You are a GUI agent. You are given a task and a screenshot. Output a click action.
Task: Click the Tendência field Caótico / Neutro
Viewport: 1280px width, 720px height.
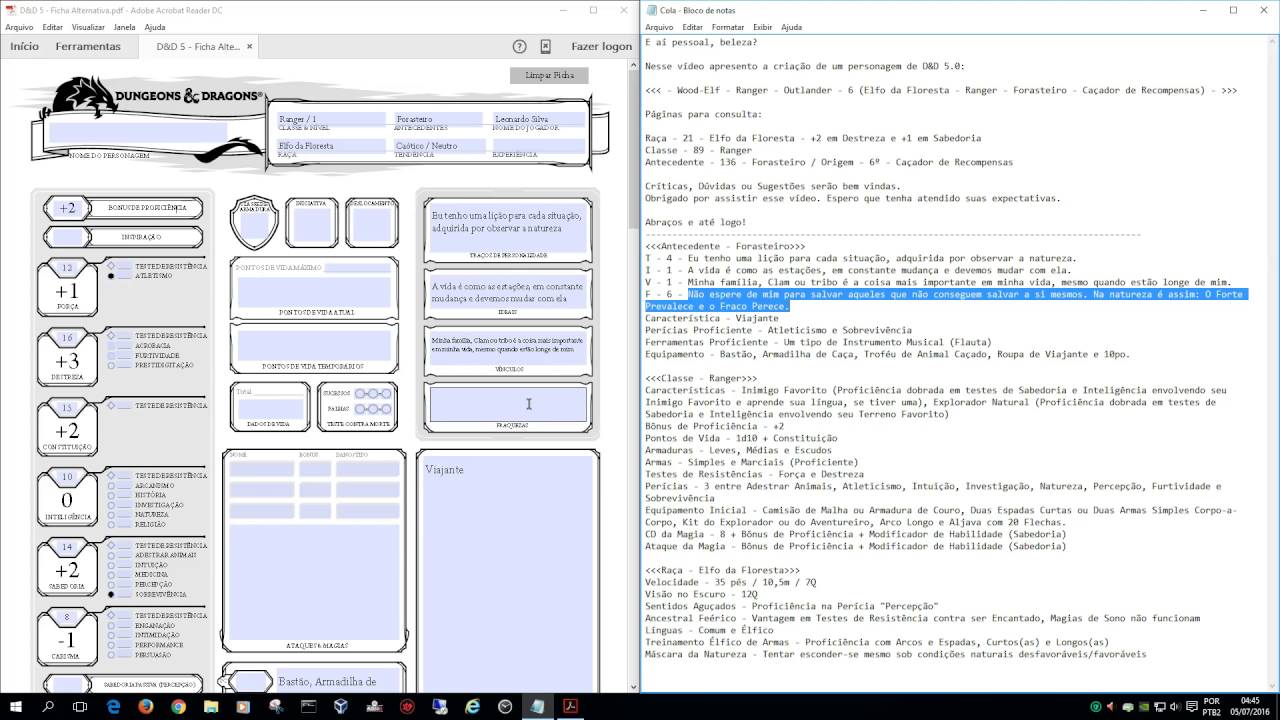438,146
